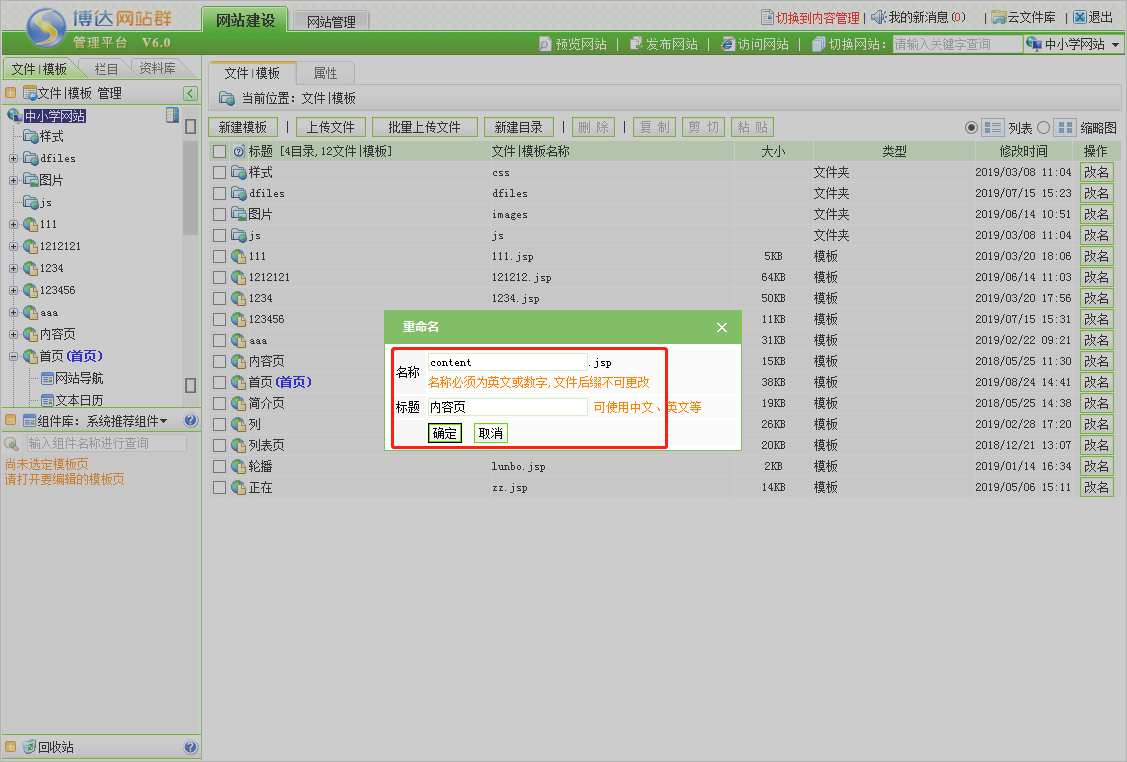Close the rename (重命名) dialog
1127x762 pixels.
click(722, 327)
